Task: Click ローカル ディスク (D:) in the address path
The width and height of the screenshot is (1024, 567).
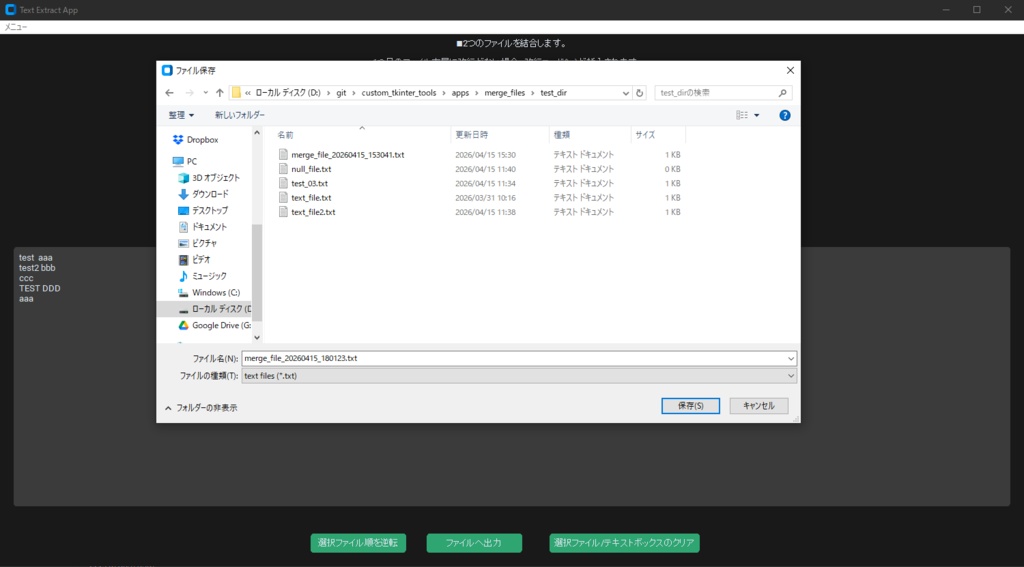Action: click(288, 93)
